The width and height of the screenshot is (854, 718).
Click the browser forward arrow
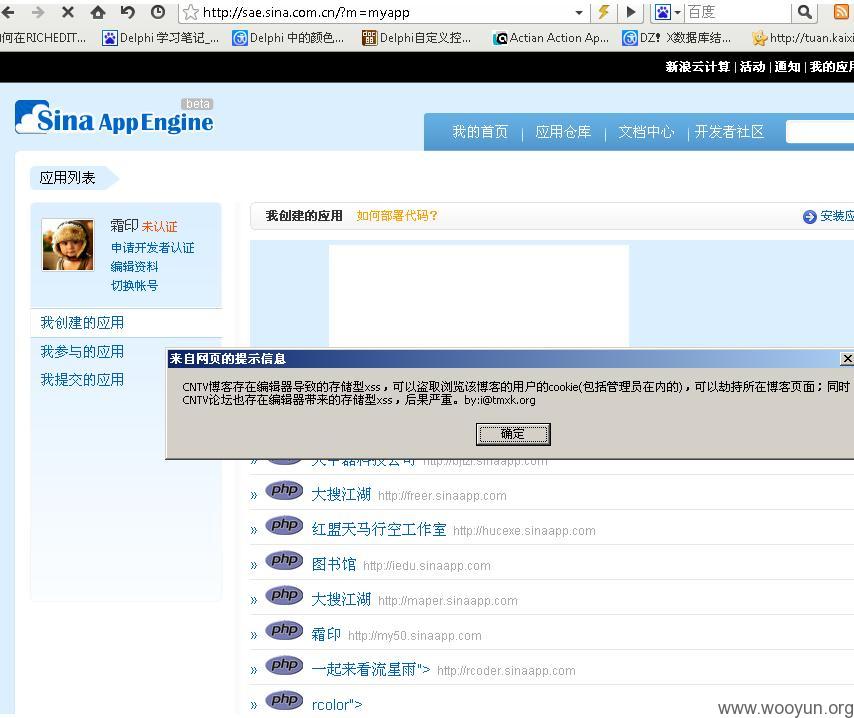pyautogui.click(x=38, y=11)
